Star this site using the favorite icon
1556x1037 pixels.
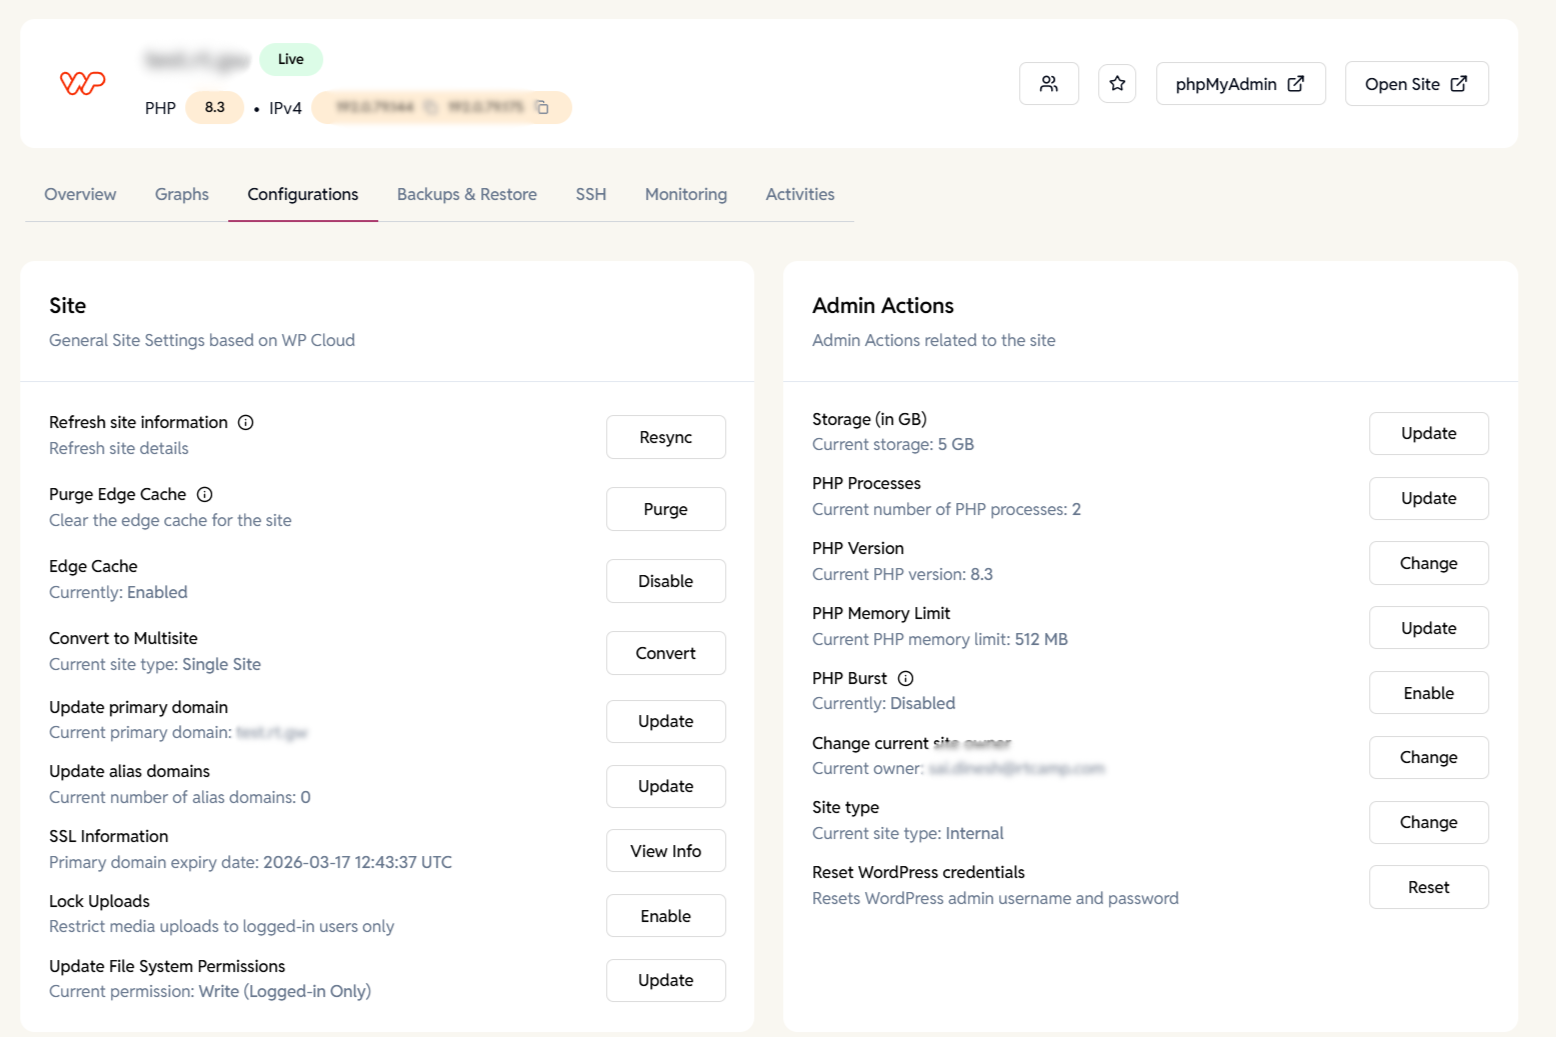(x=1117, y=83)
